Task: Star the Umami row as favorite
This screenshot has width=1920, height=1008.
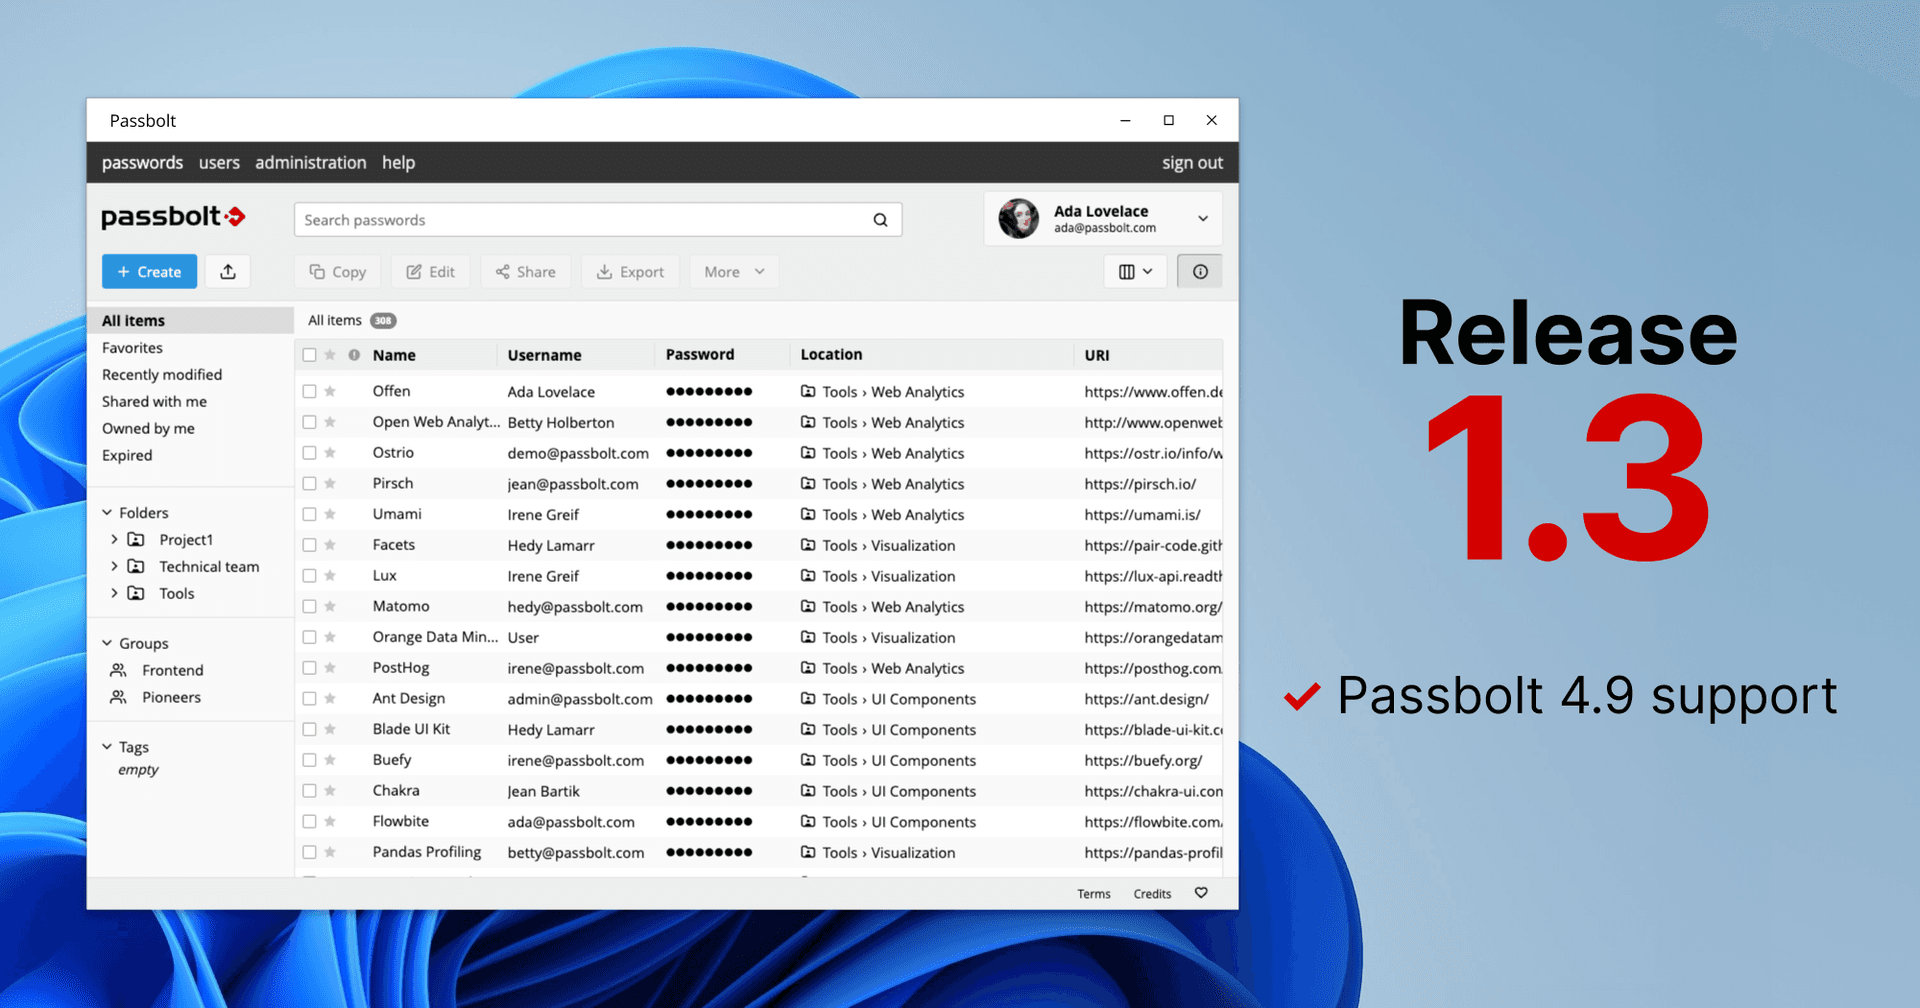Action: click(x=330, y=514)
